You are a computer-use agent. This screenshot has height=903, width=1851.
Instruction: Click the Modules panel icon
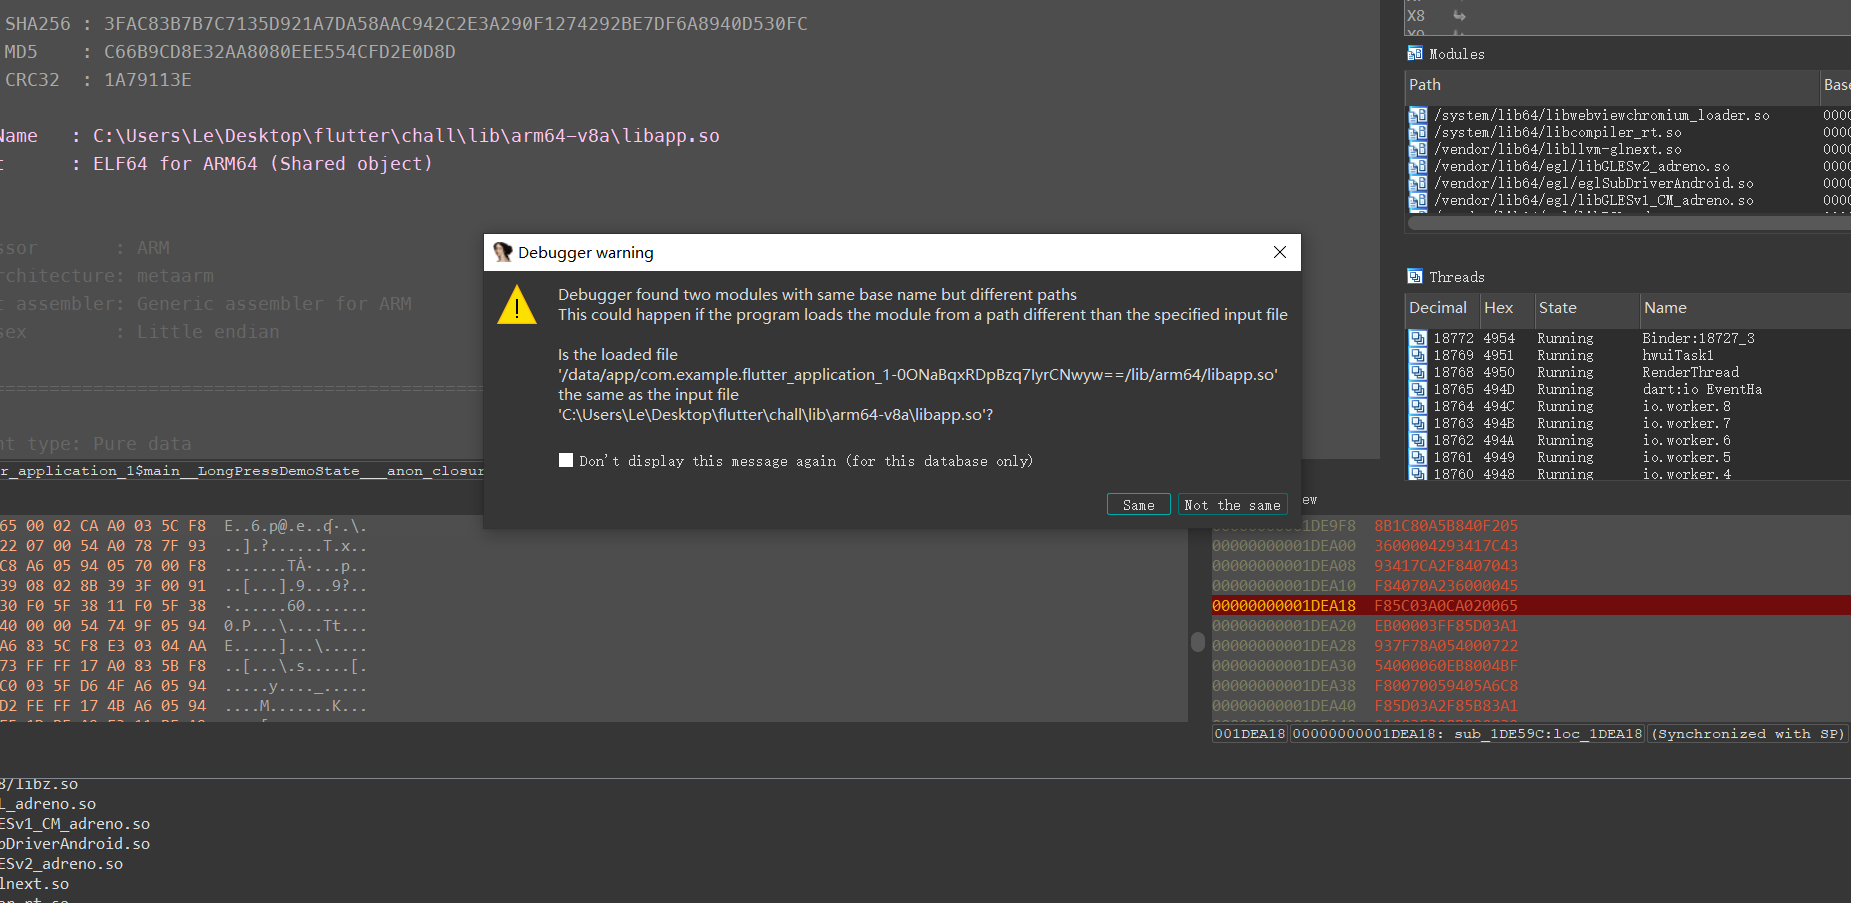[x=1417, y=53]
